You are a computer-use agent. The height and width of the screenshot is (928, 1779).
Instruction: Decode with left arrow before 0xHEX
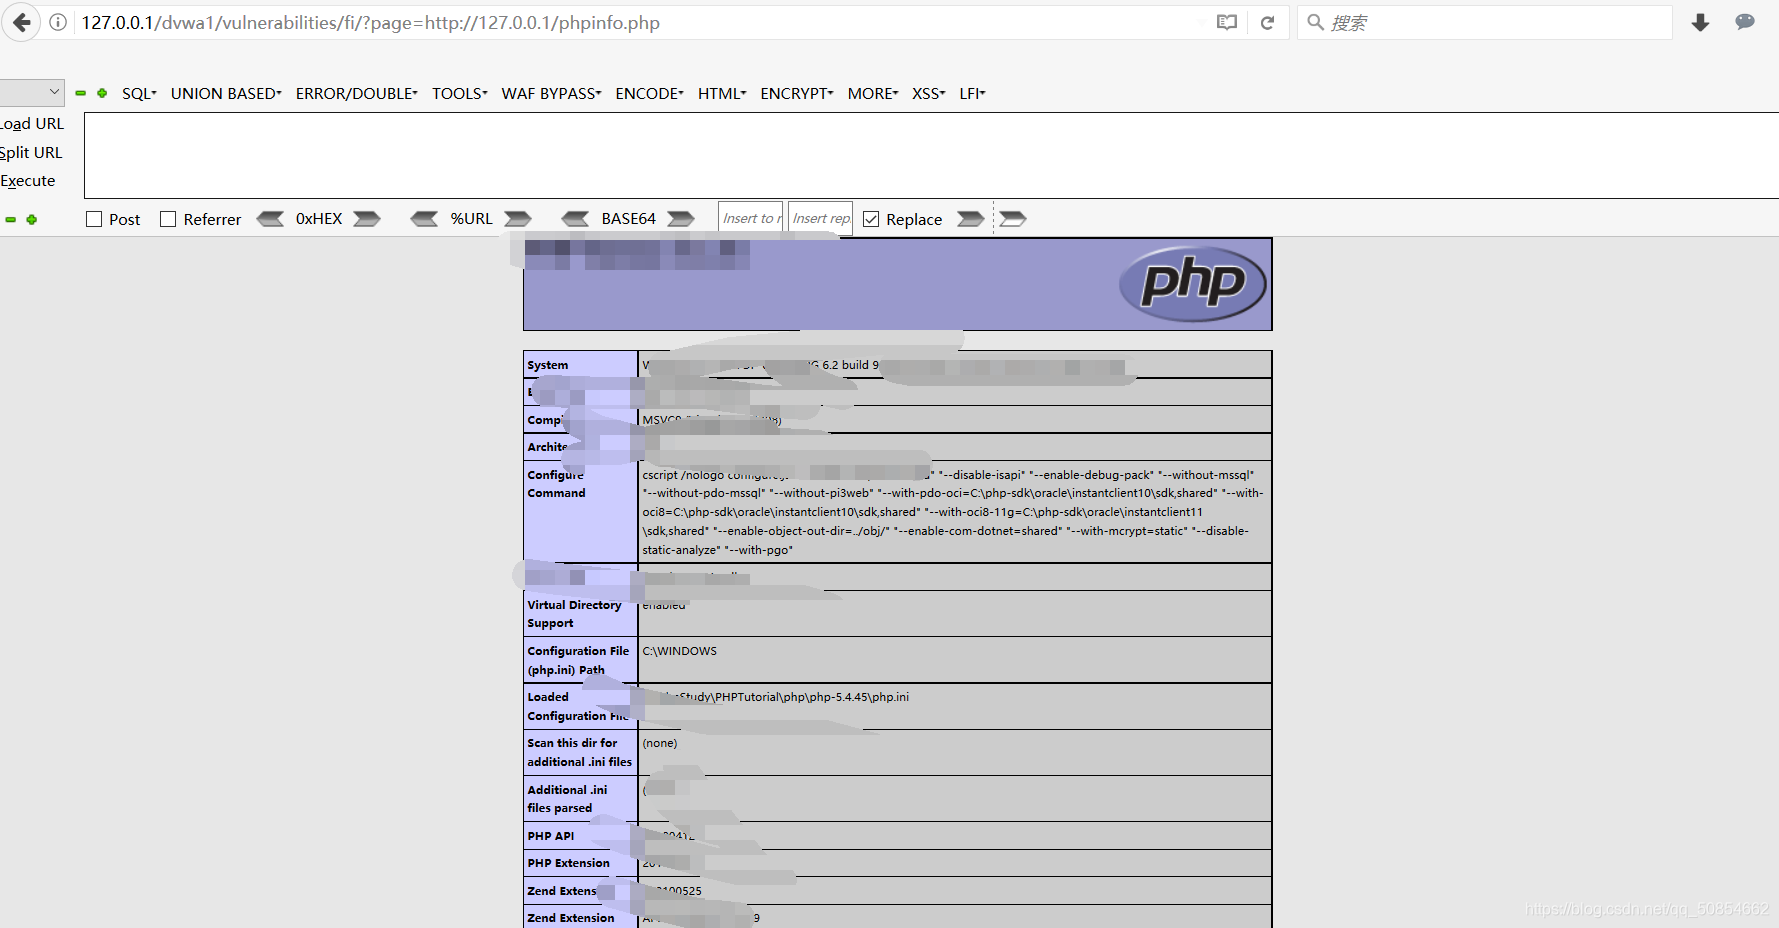tap(270, 219)
